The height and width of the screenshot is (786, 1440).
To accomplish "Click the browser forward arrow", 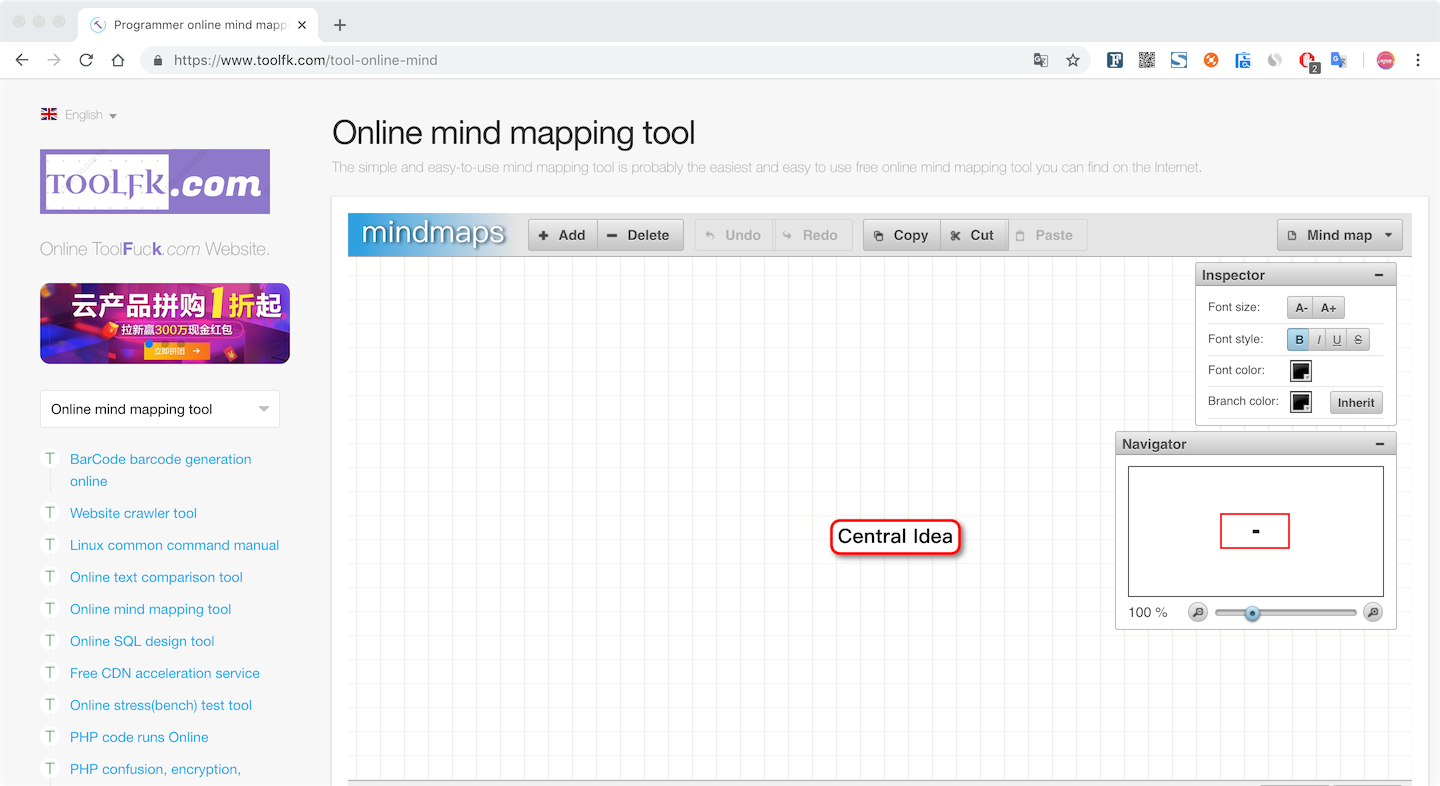I will click(54, 60).
